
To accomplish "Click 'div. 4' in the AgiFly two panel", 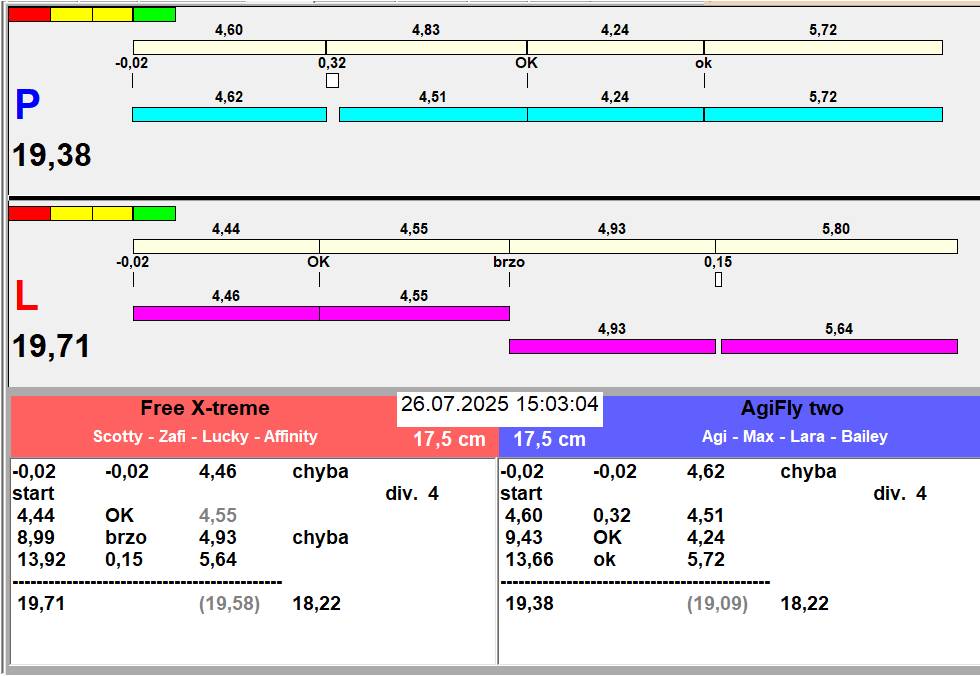I will point(899,494).
